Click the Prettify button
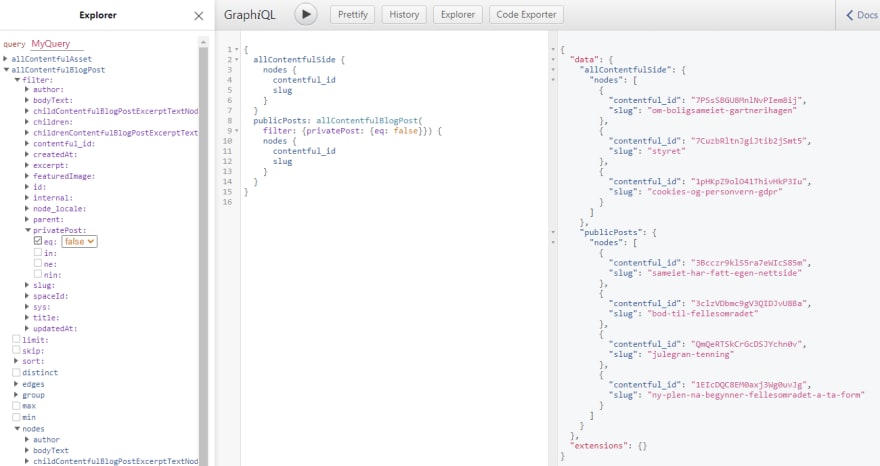 pos(352,15)
